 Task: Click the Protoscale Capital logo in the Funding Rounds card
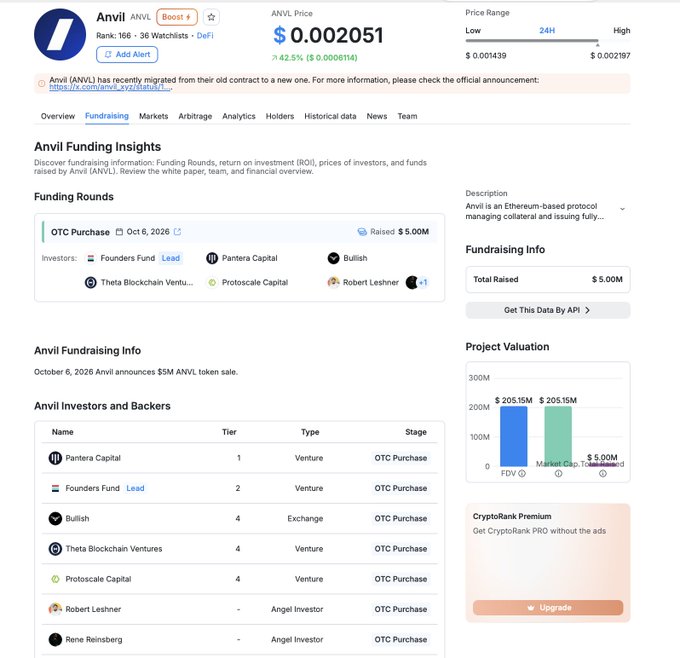click(x=212, y=282)
